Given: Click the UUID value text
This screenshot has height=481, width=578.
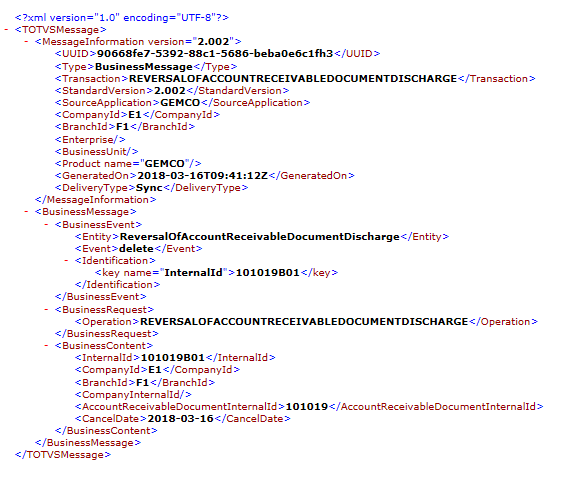Looking at the screenshot, I should (215, 54).
